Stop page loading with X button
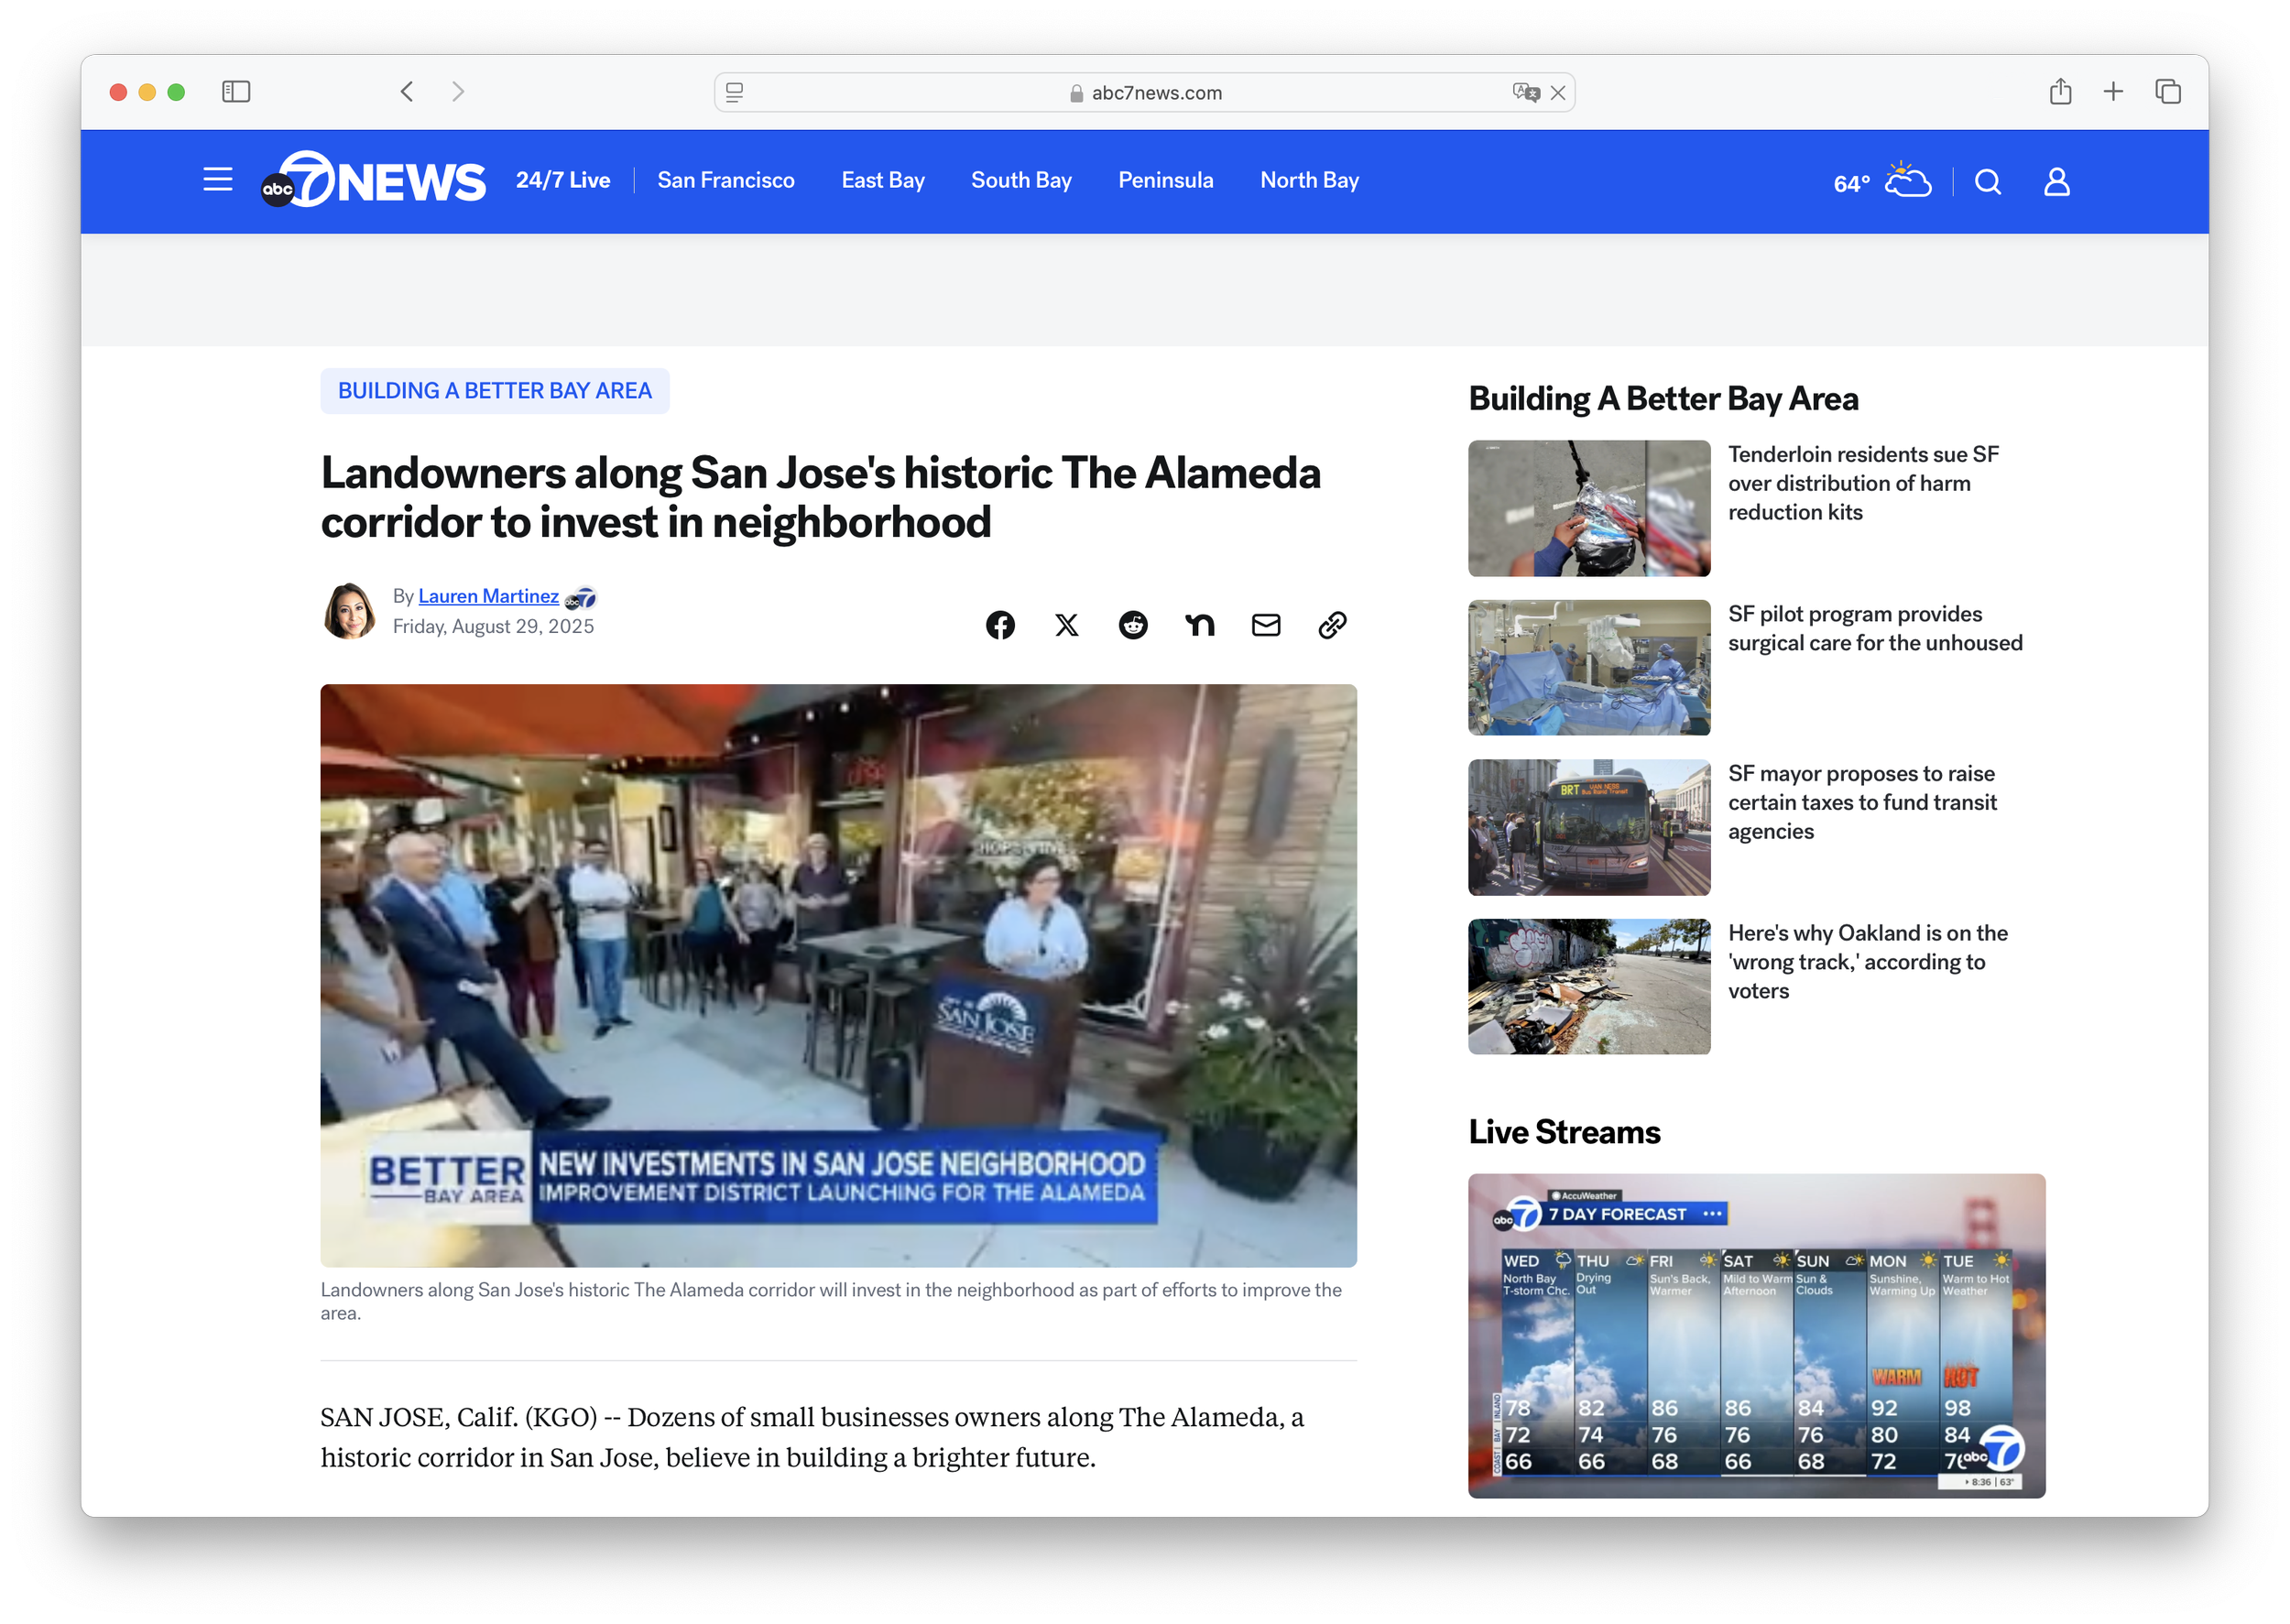Image resolution: width=2290 pixels, height=1624 pixels. tap(1557, 93)
